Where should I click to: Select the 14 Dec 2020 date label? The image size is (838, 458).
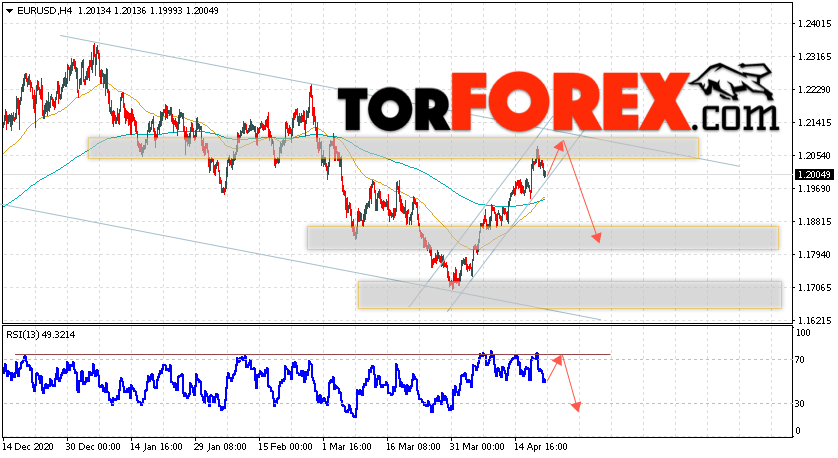click(x=28, y=447)
